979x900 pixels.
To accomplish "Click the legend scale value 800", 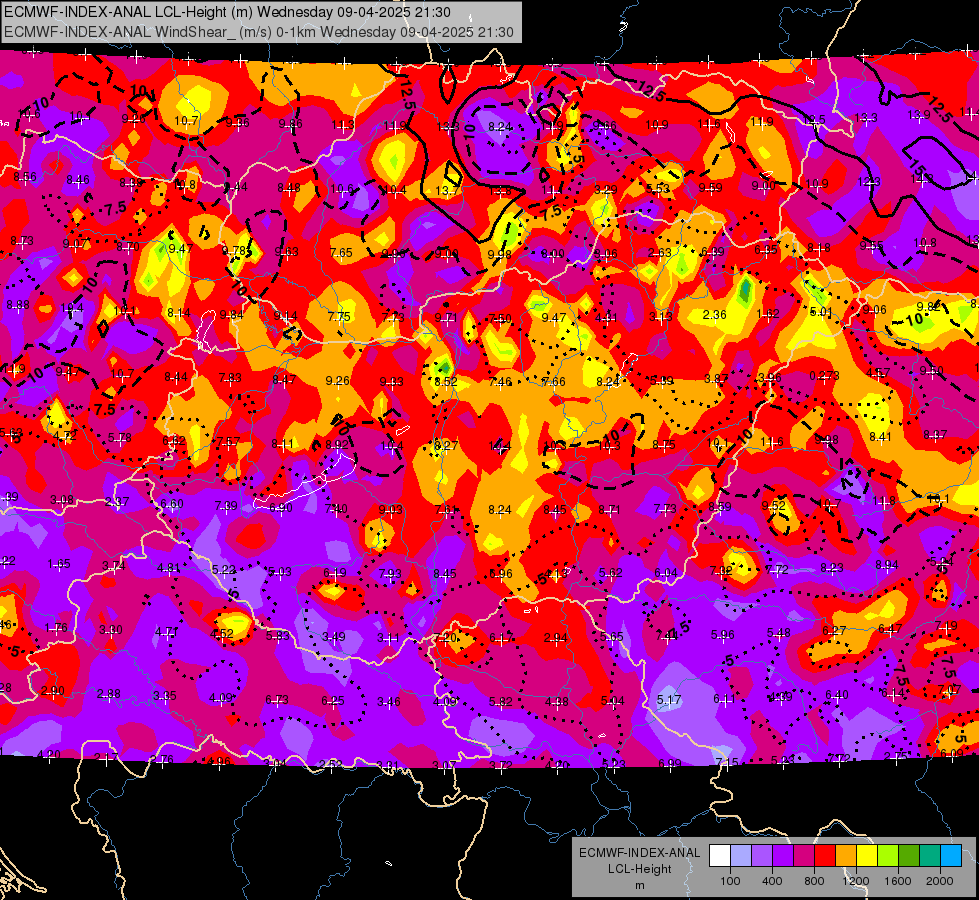I will point(814,881).
